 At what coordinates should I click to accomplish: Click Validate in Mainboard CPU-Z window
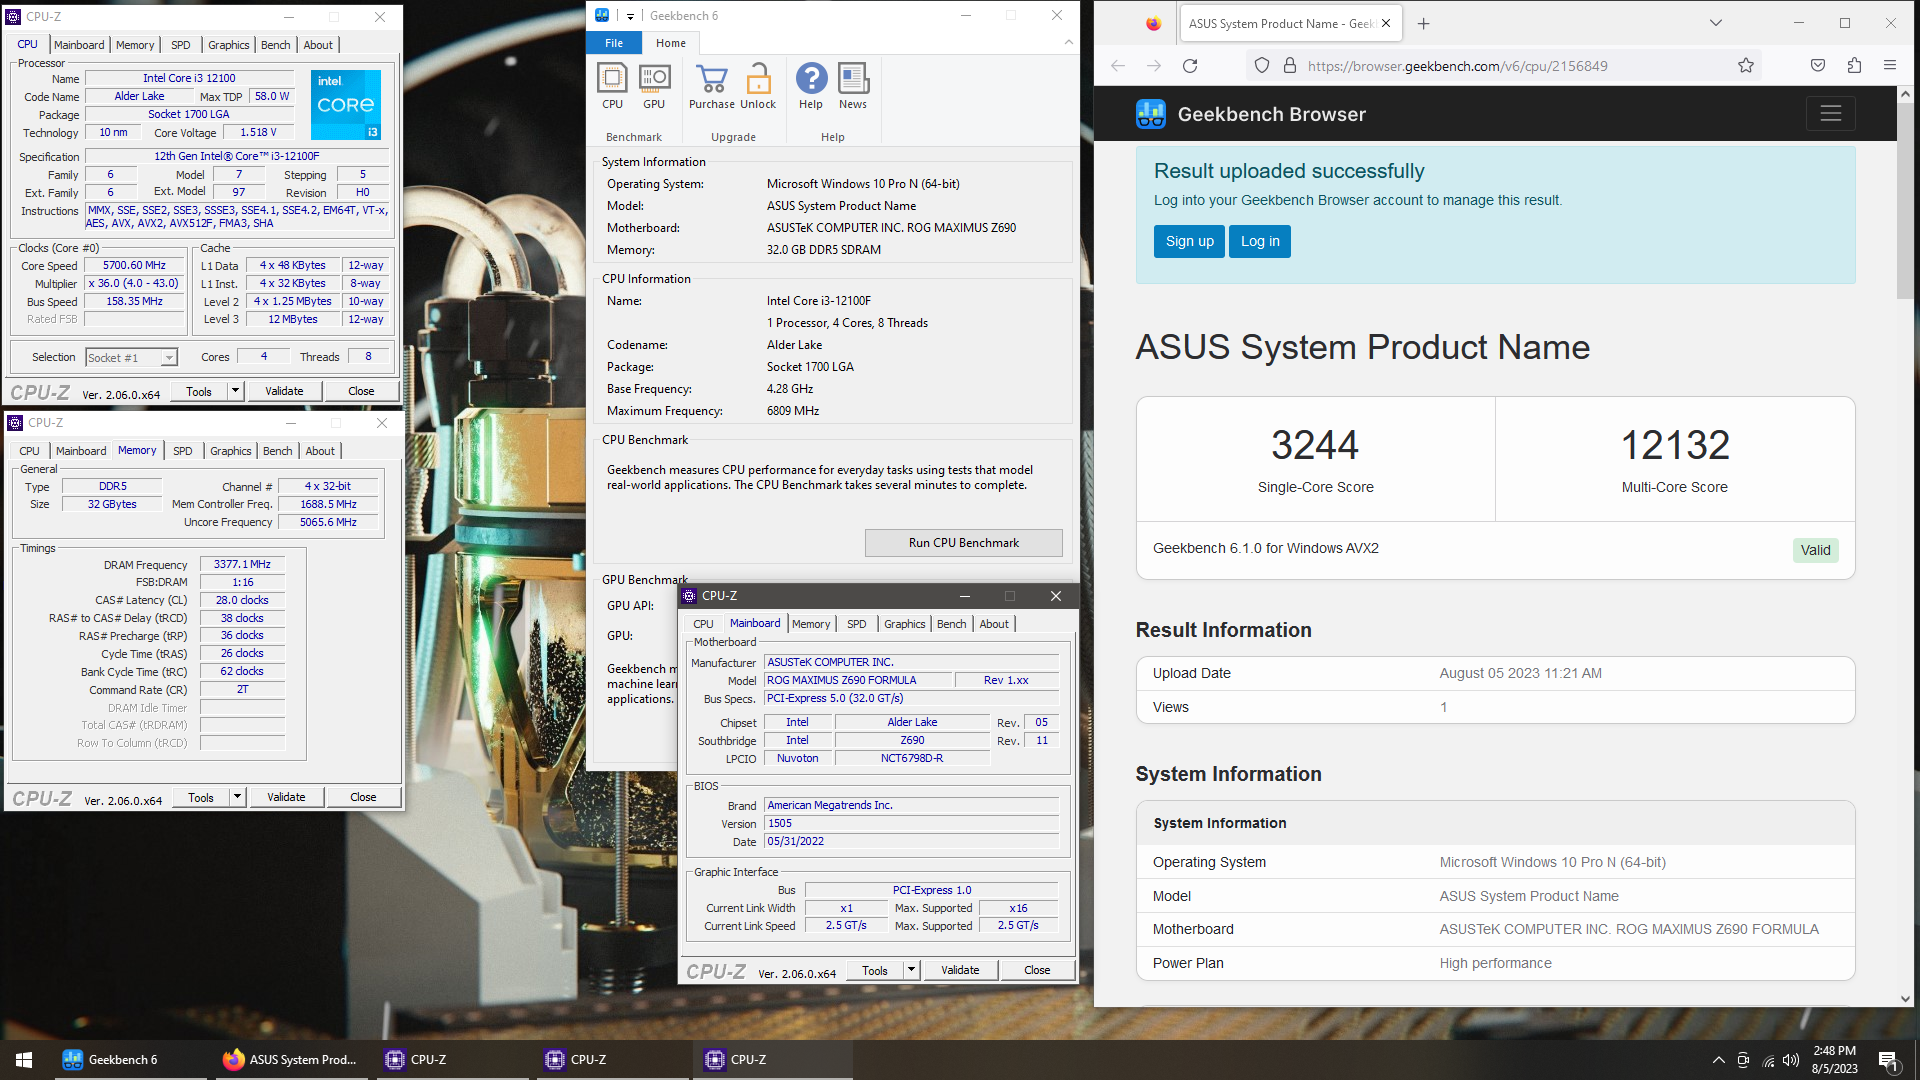click(960, 970)
